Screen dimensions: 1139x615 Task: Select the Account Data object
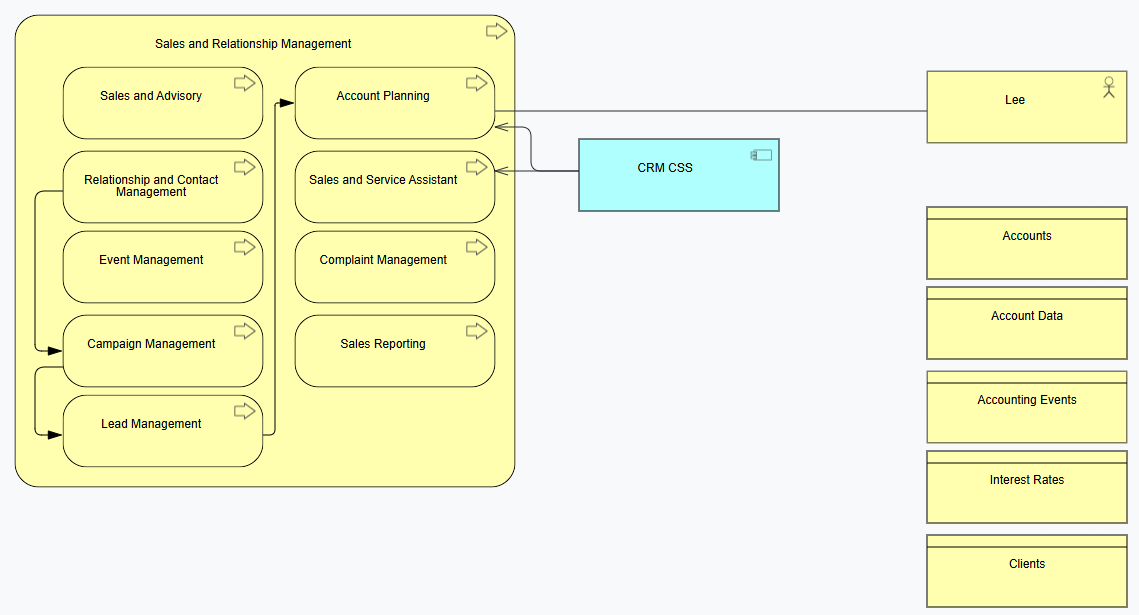click(1026, 323)
